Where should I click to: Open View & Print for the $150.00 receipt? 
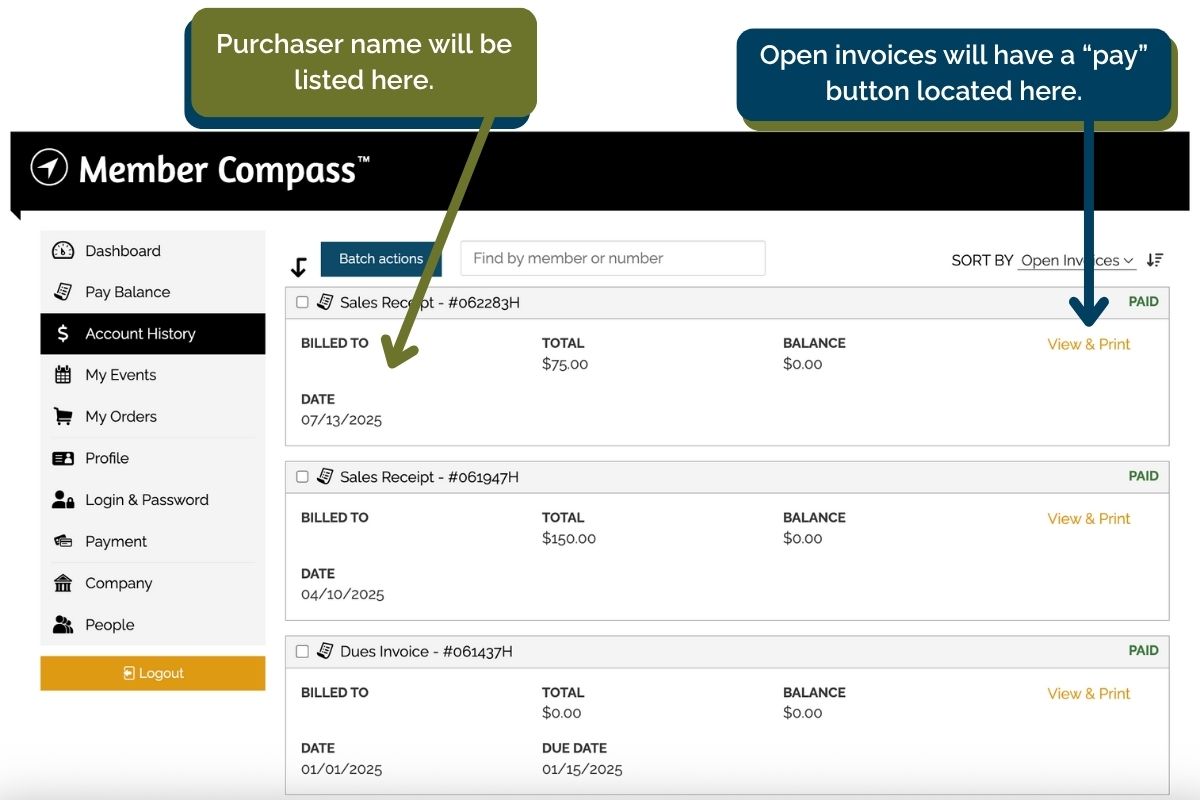(x=1088, y=519)
